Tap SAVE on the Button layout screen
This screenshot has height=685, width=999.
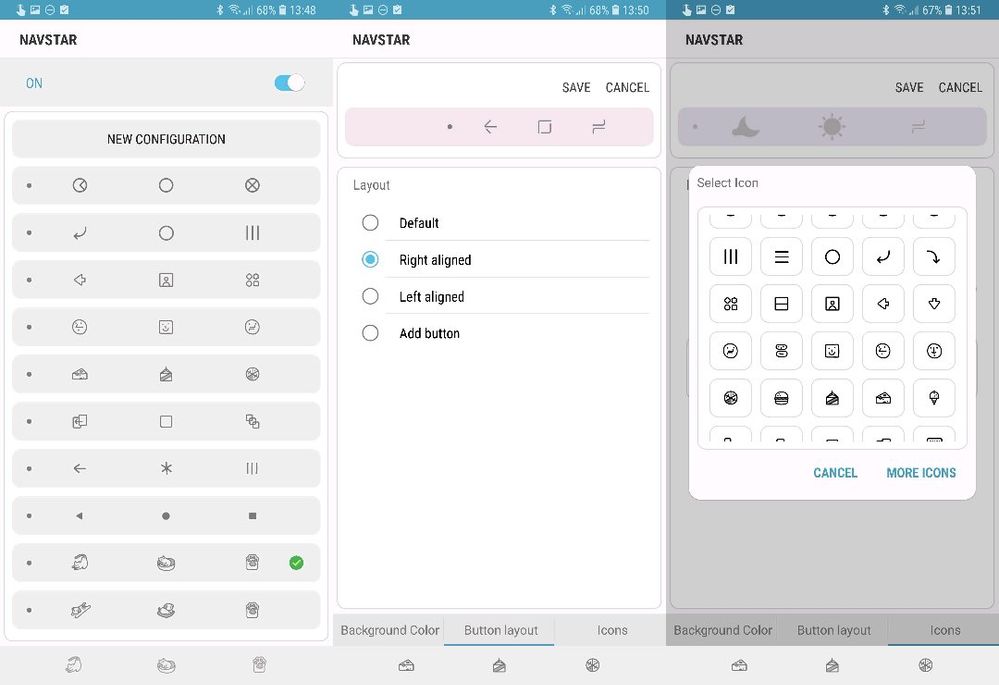(x=576, y=87)
